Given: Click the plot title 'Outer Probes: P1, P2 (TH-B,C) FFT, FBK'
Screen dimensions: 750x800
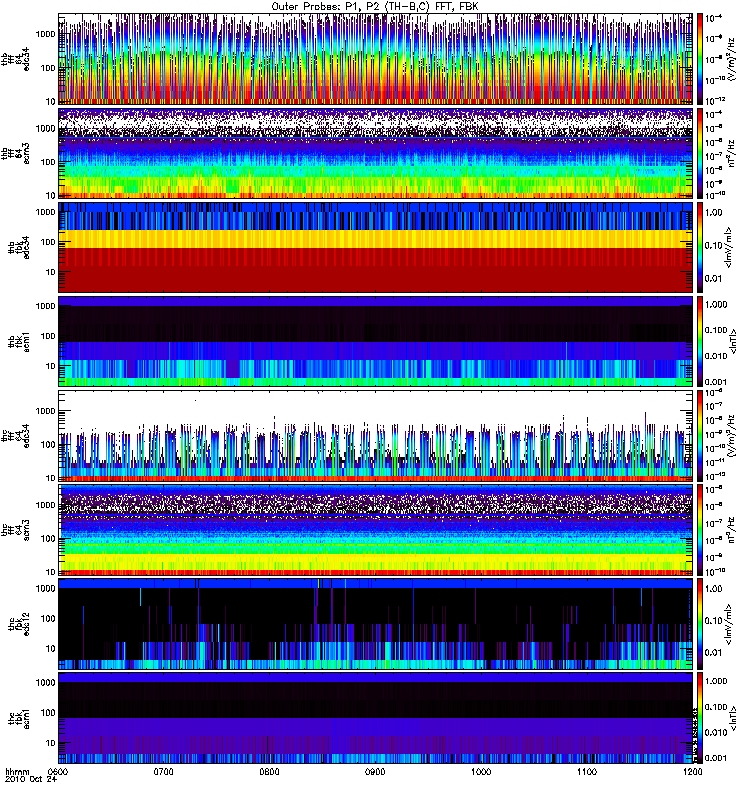Looking at the screenshot, I should coord(374,7).
